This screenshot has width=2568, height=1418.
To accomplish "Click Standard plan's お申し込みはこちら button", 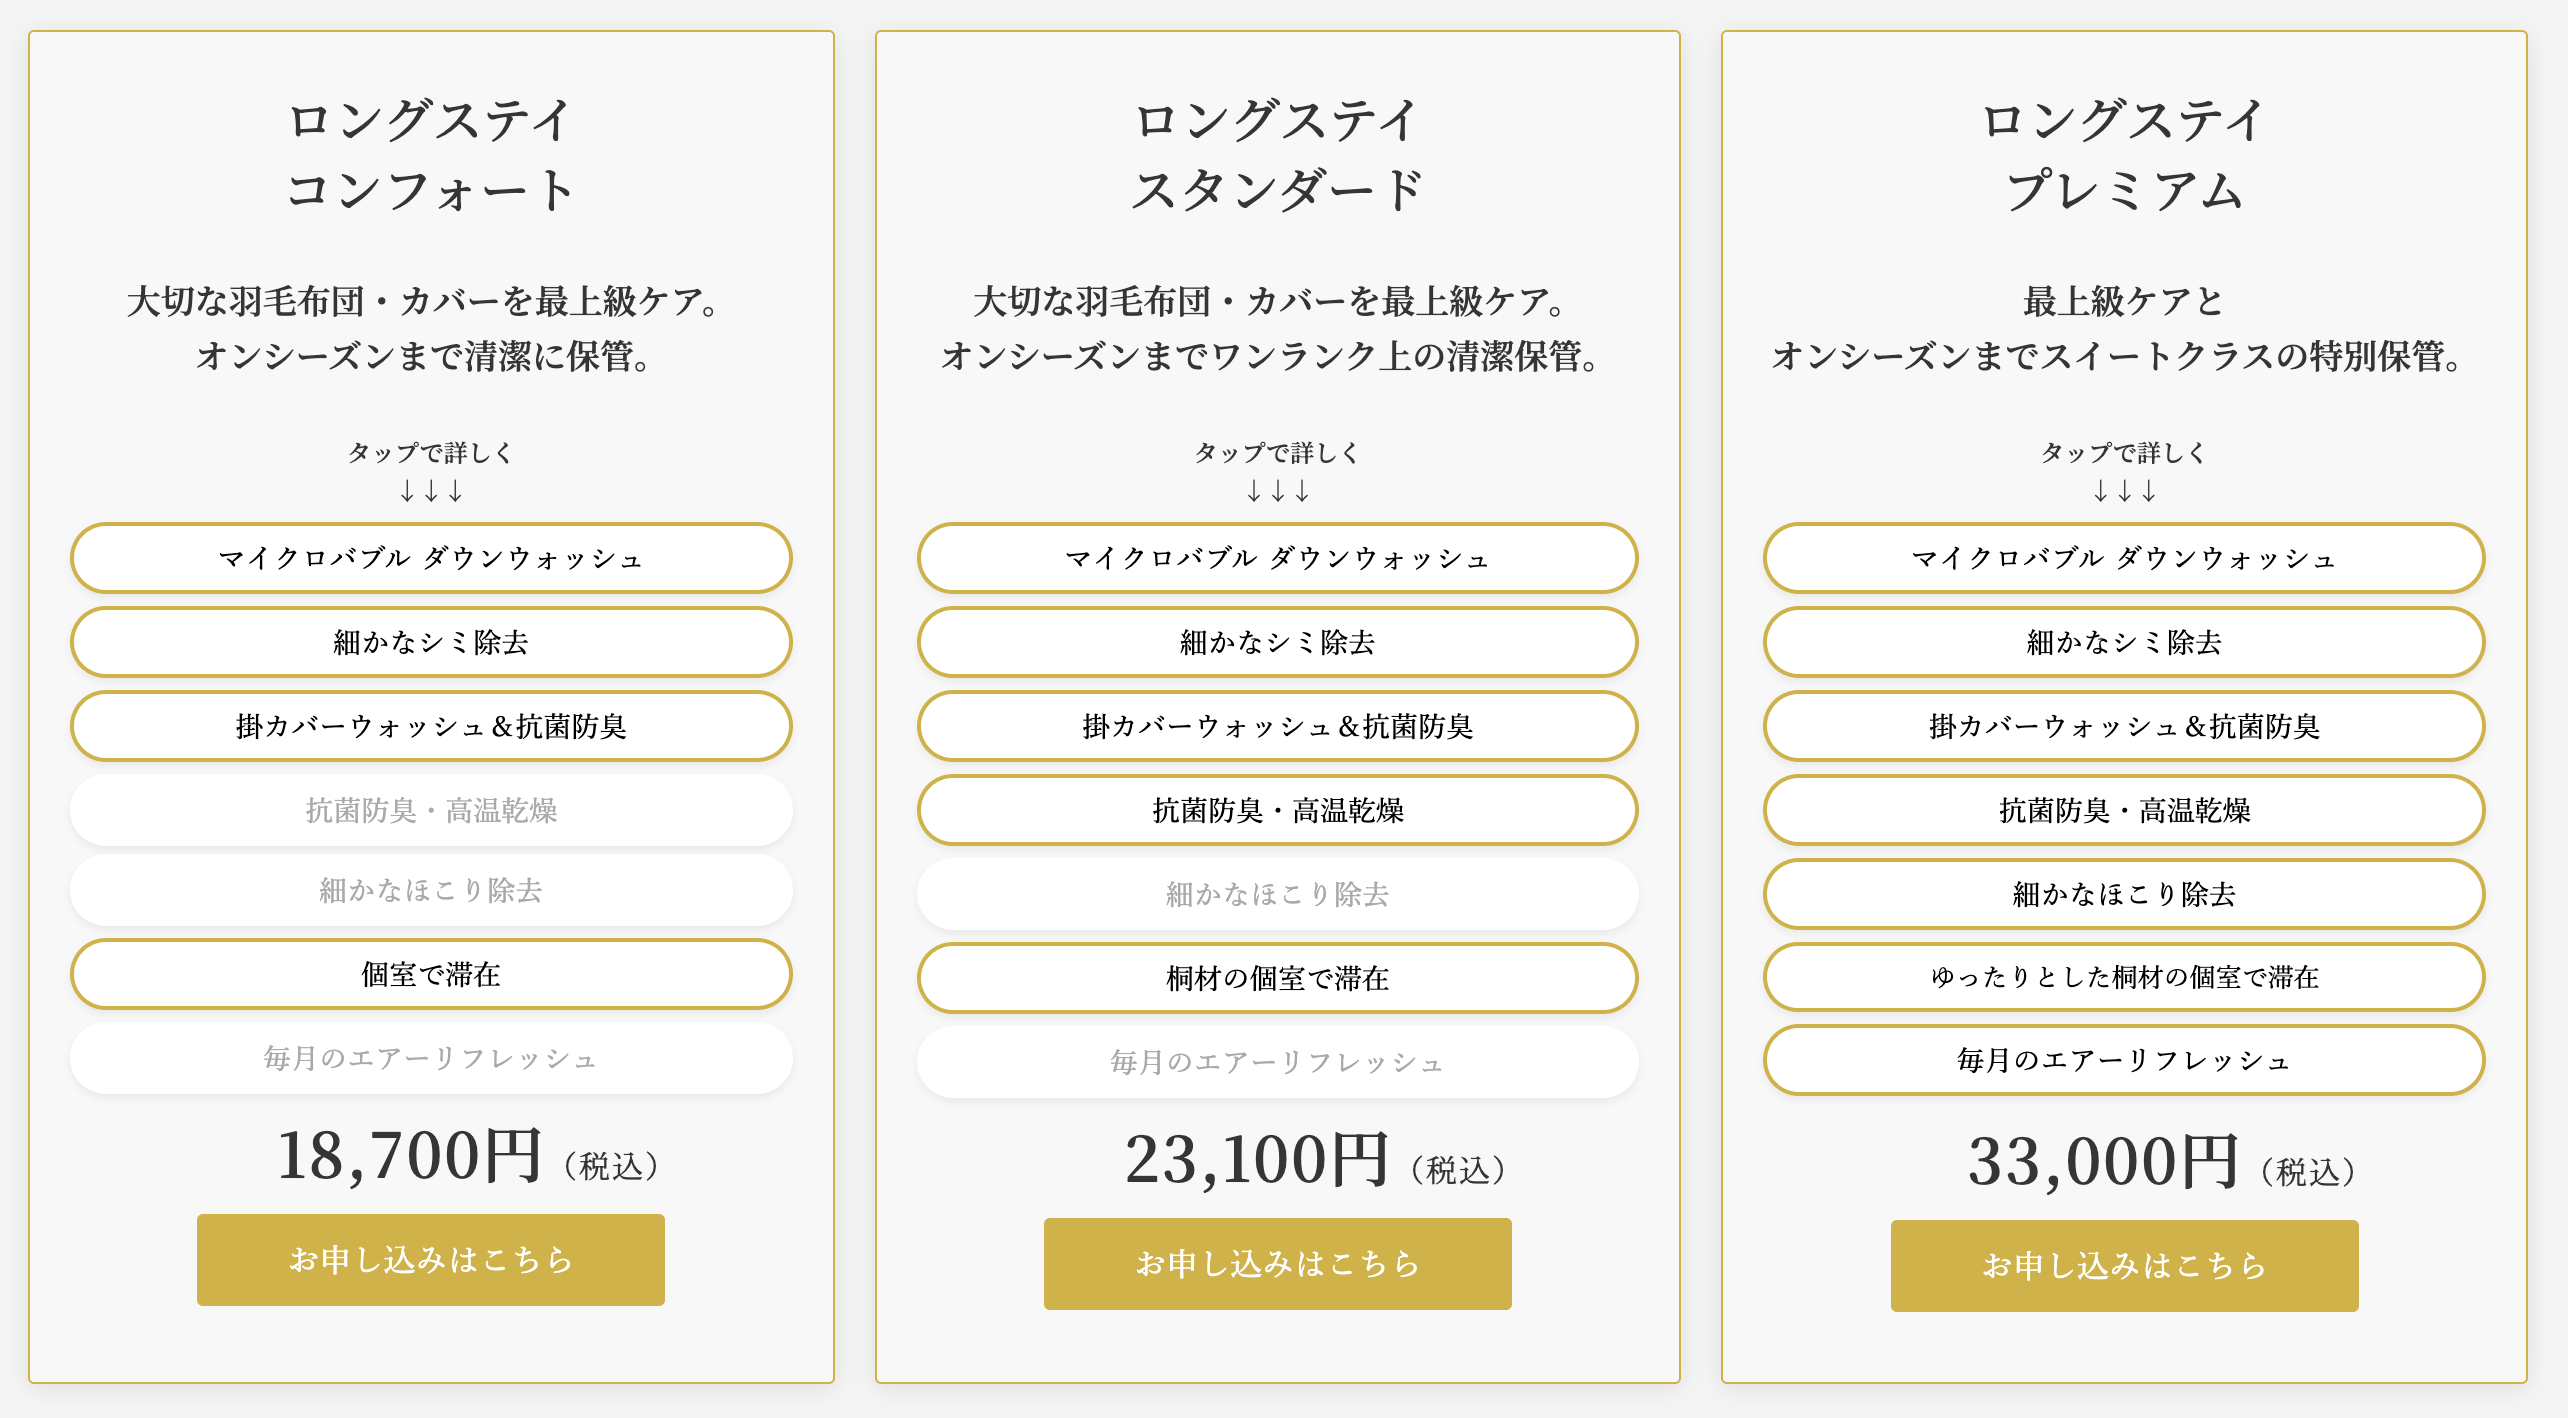I will [1277, 1263].
